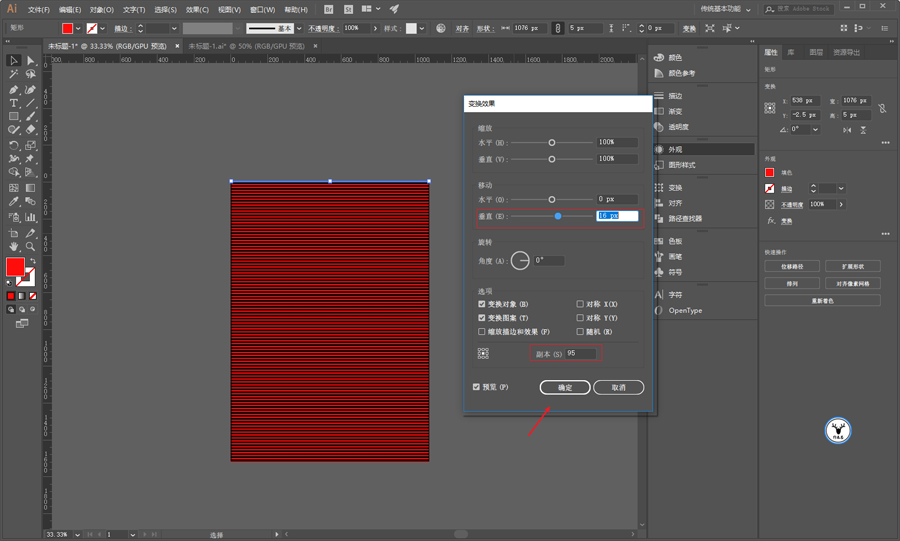
Task: Select the Type tool
Action: 14,103
